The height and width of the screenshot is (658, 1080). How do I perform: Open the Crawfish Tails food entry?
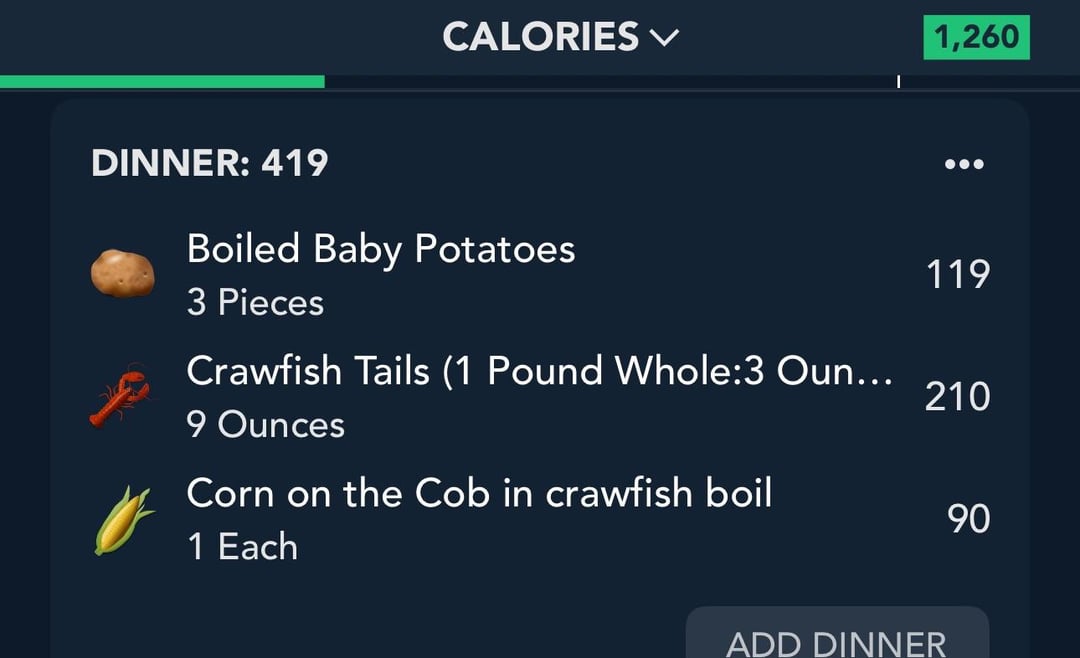pyautogui.click(x=539, y=371)
